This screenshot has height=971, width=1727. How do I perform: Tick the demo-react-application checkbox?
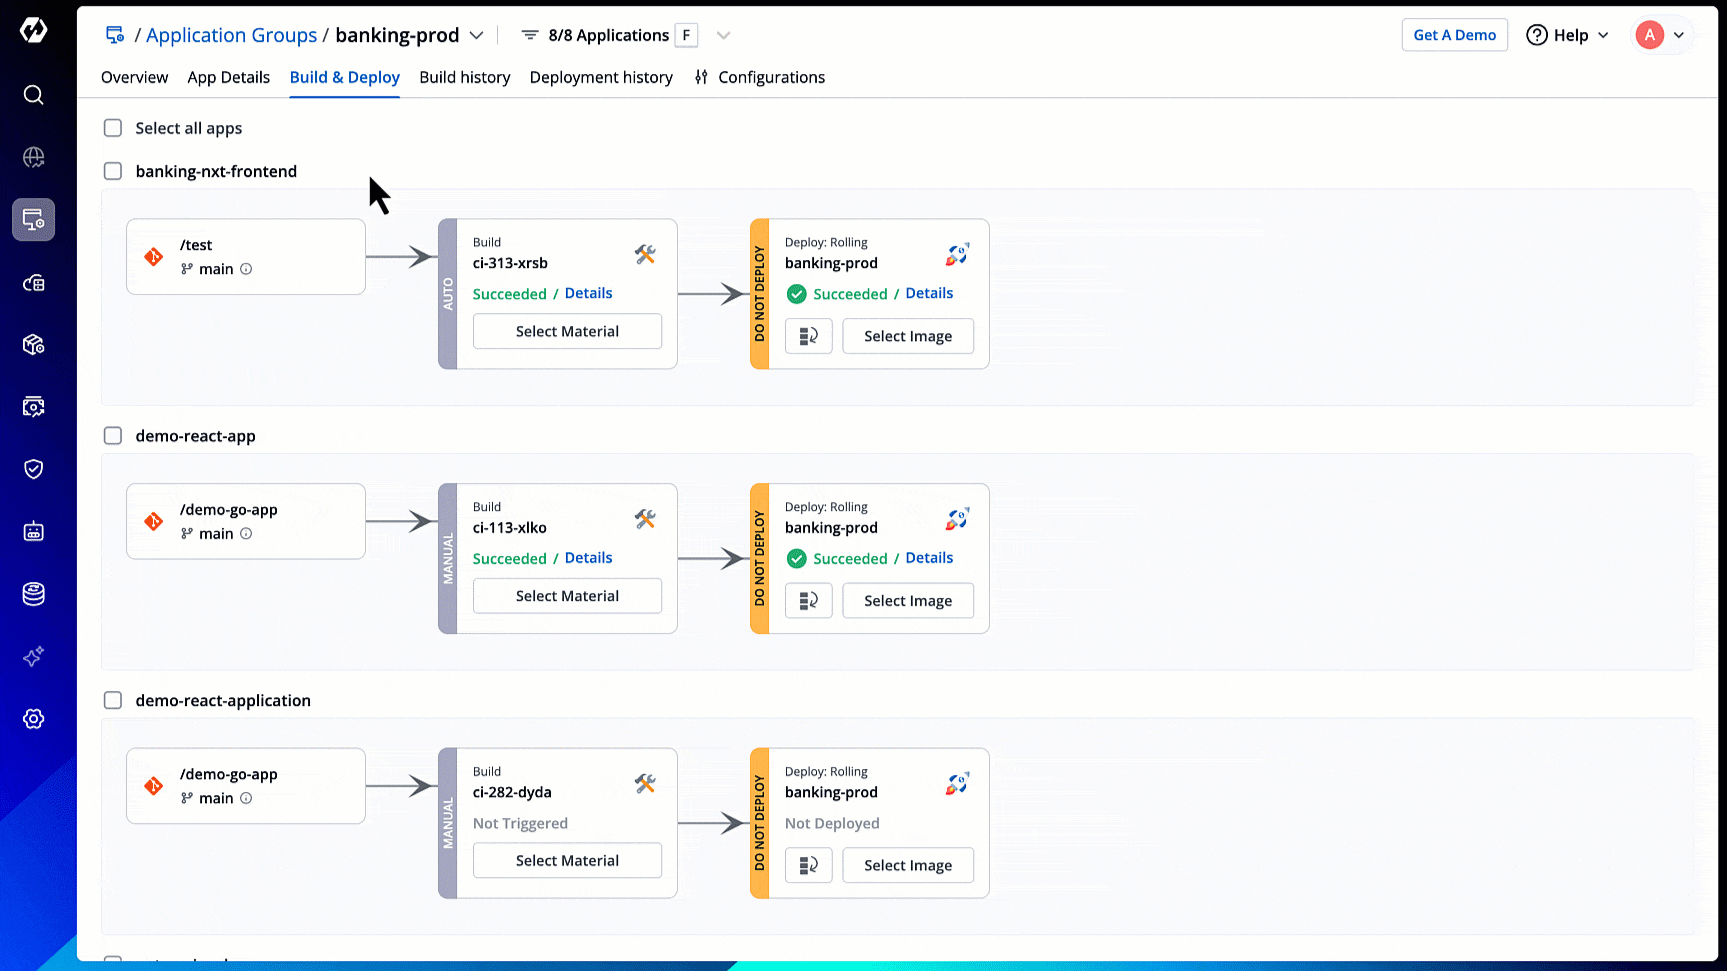tap(113, 700)
